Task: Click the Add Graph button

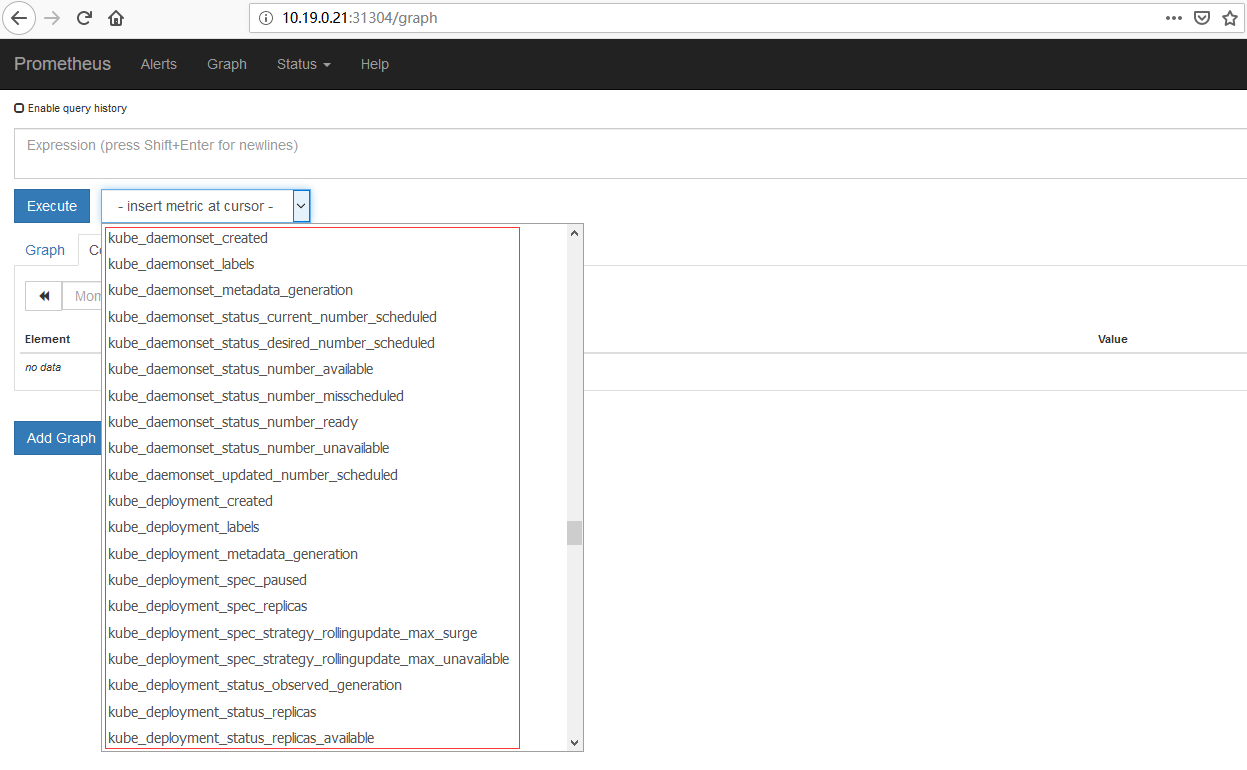Action: pyautogui.click(x=61, y=438)
